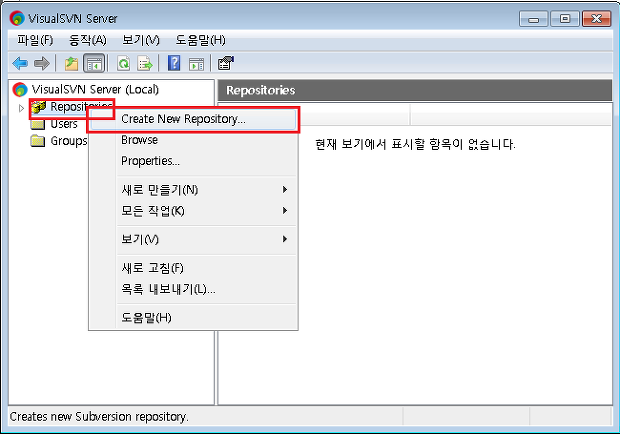The width and height of the screenshot is (620, 434).
Task: Select the Users folder in tree
Action: tap(54, 124)
